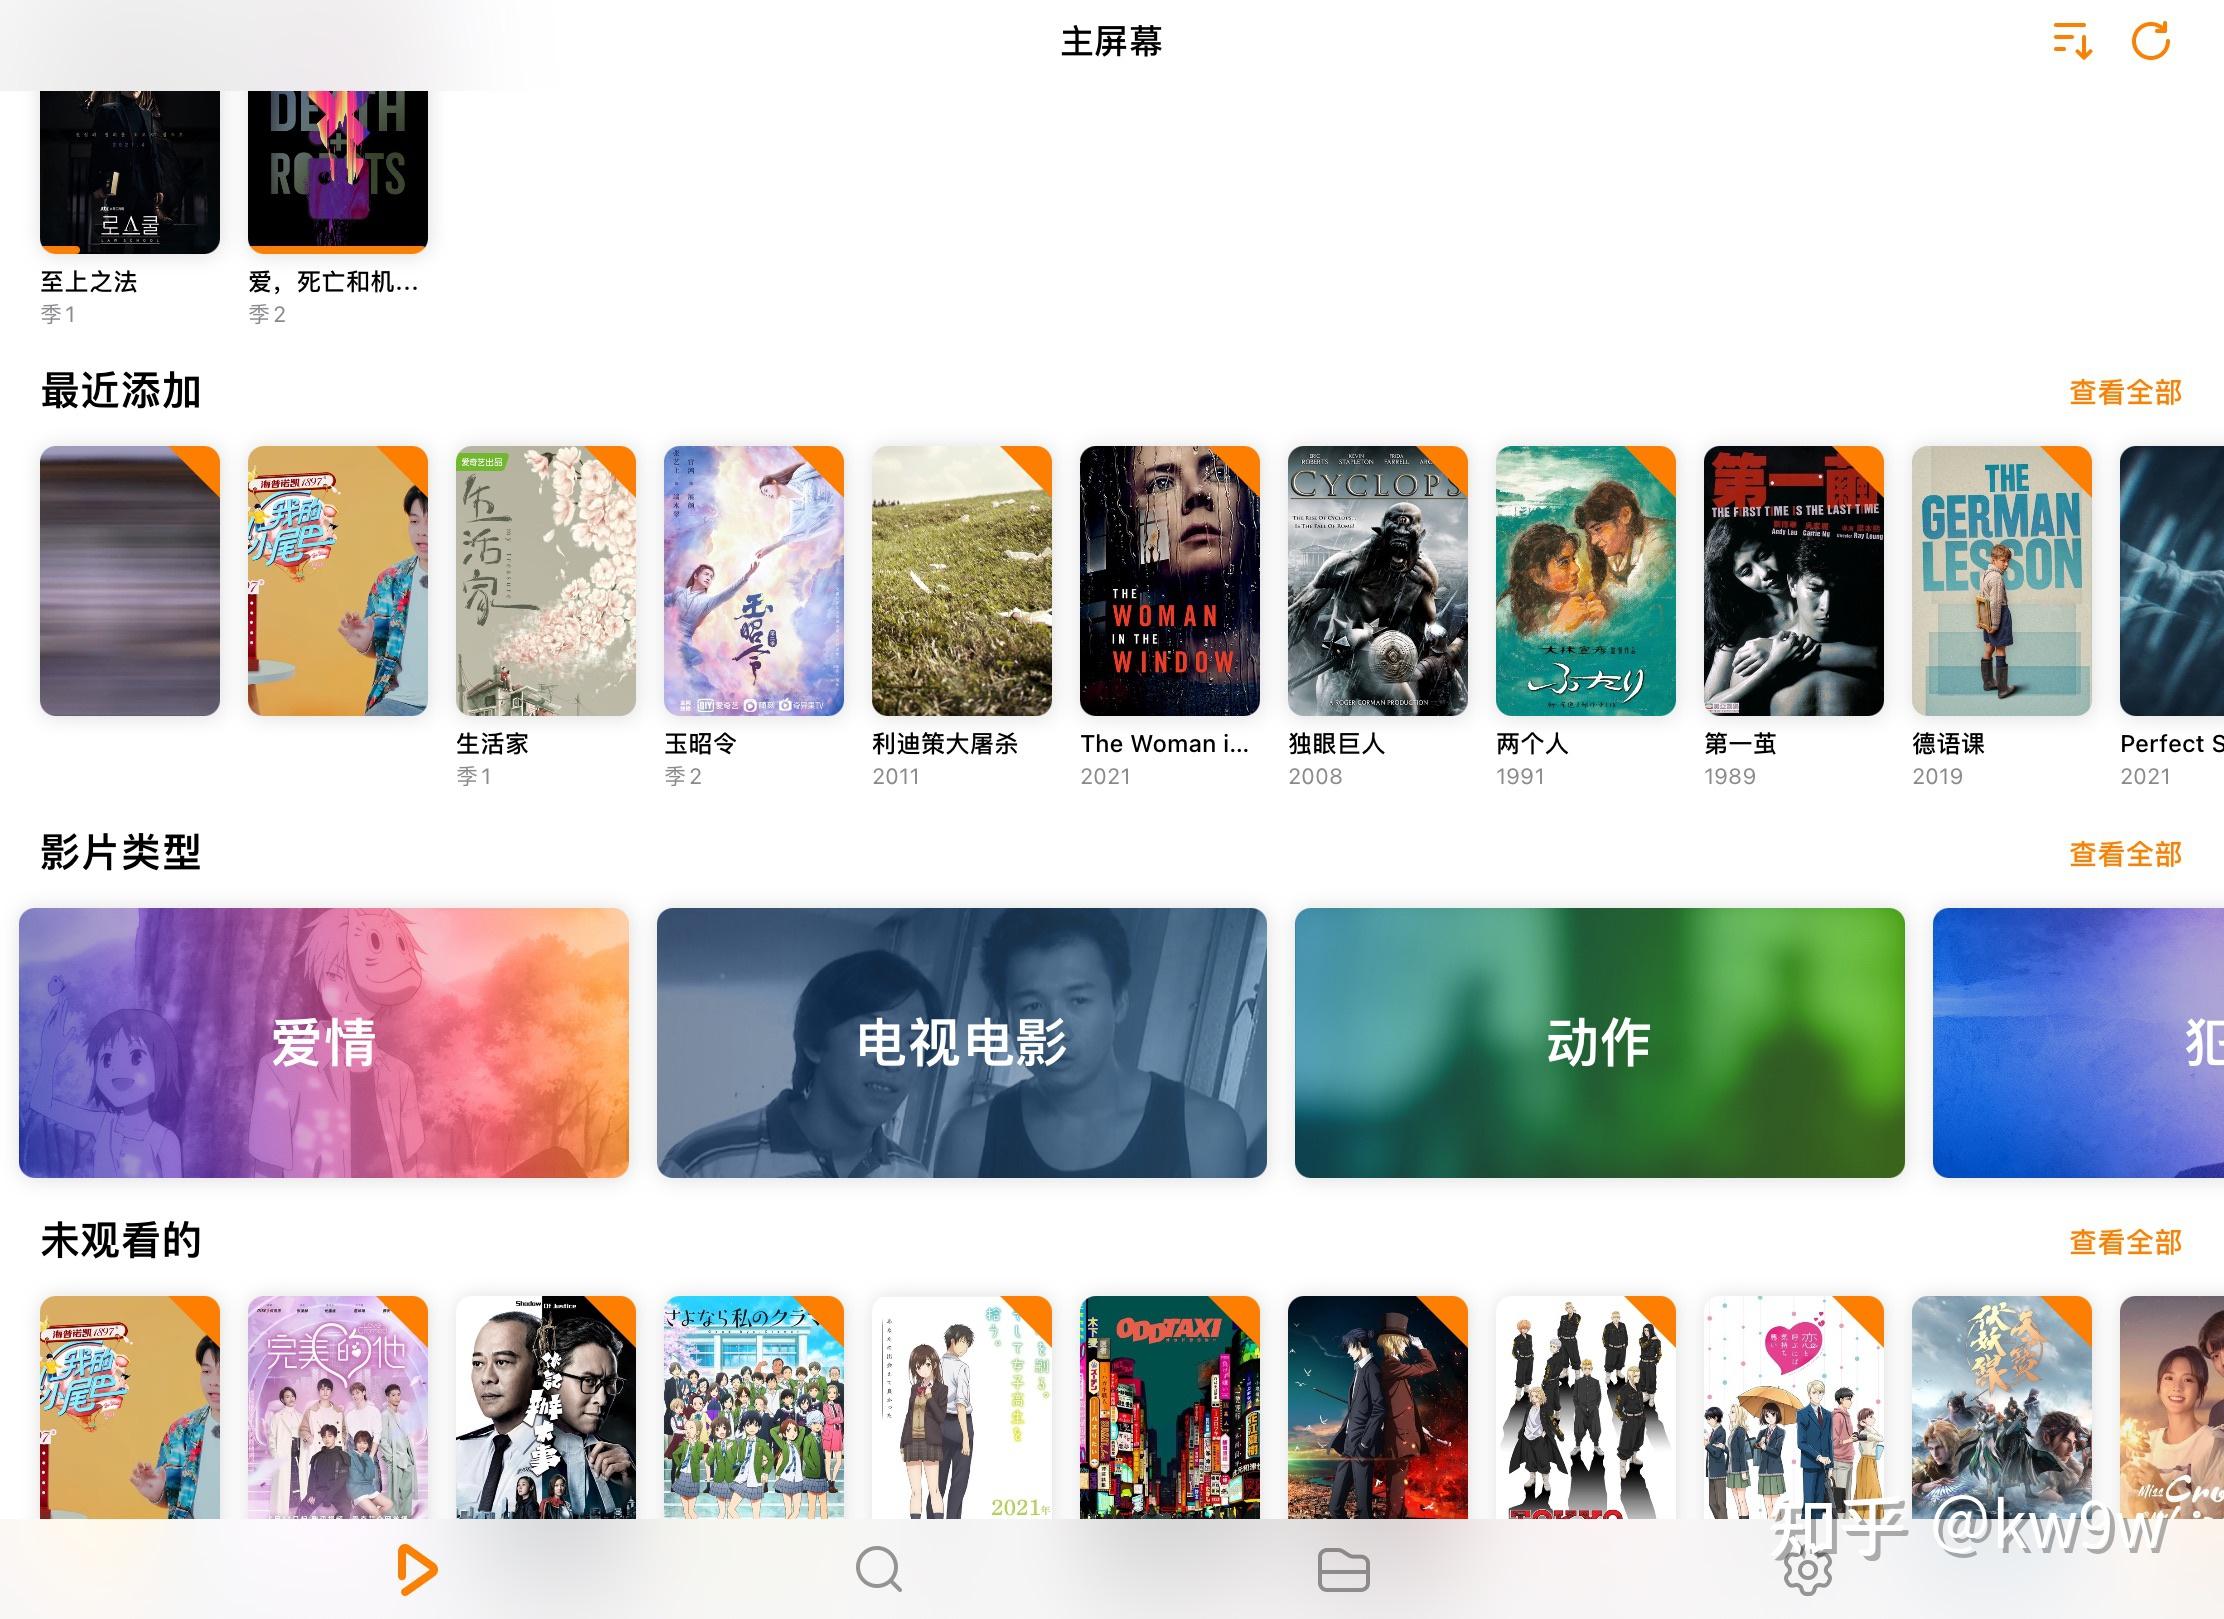Open 动作 genre category tile

coord(1595,1039)
